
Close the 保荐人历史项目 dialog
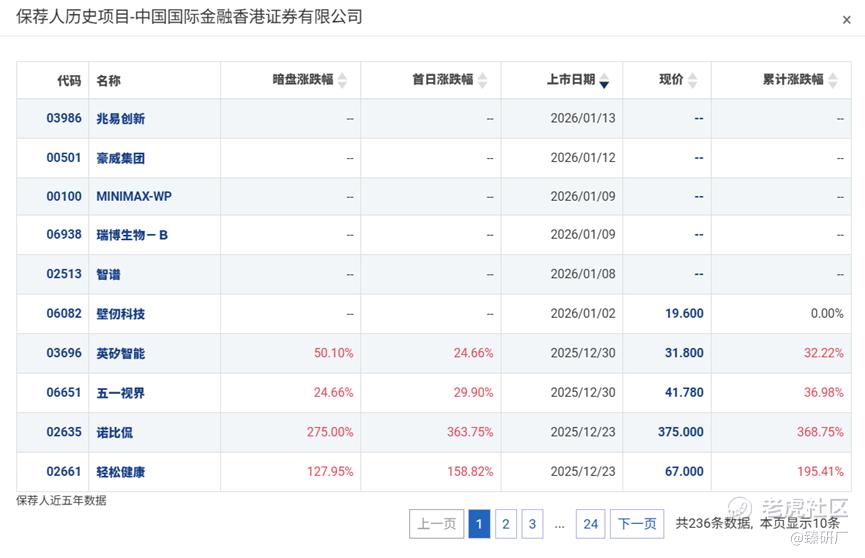tap(847, 19)
